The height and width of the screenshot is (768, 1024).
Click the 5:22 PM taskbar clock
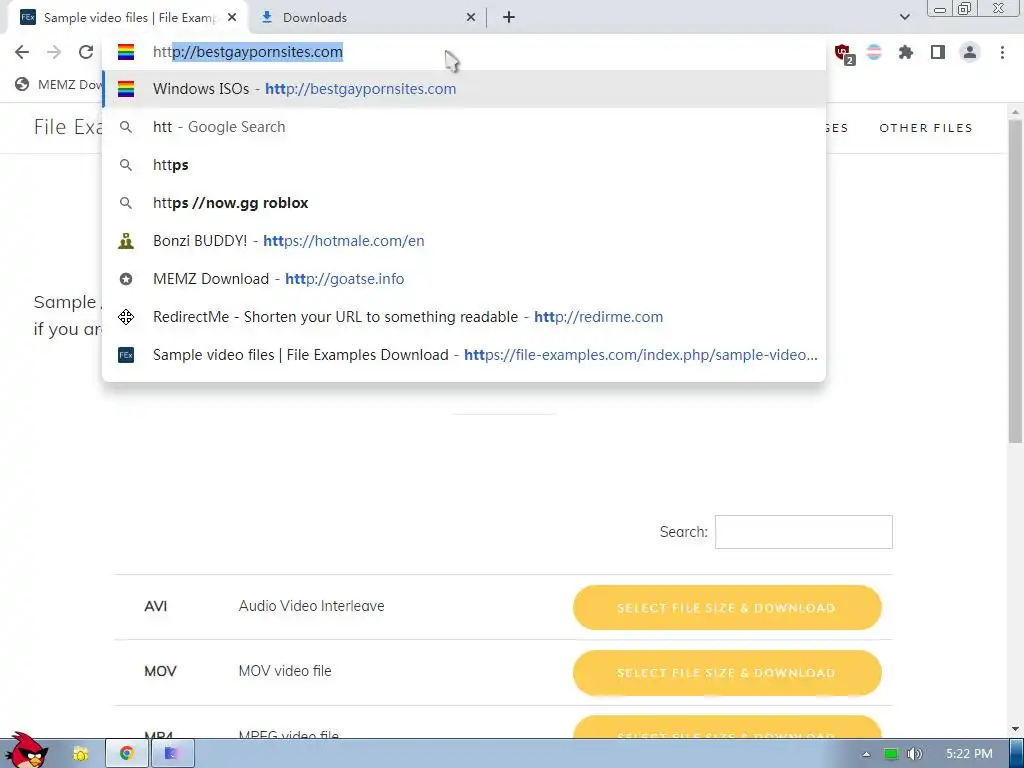coord(969,754)
